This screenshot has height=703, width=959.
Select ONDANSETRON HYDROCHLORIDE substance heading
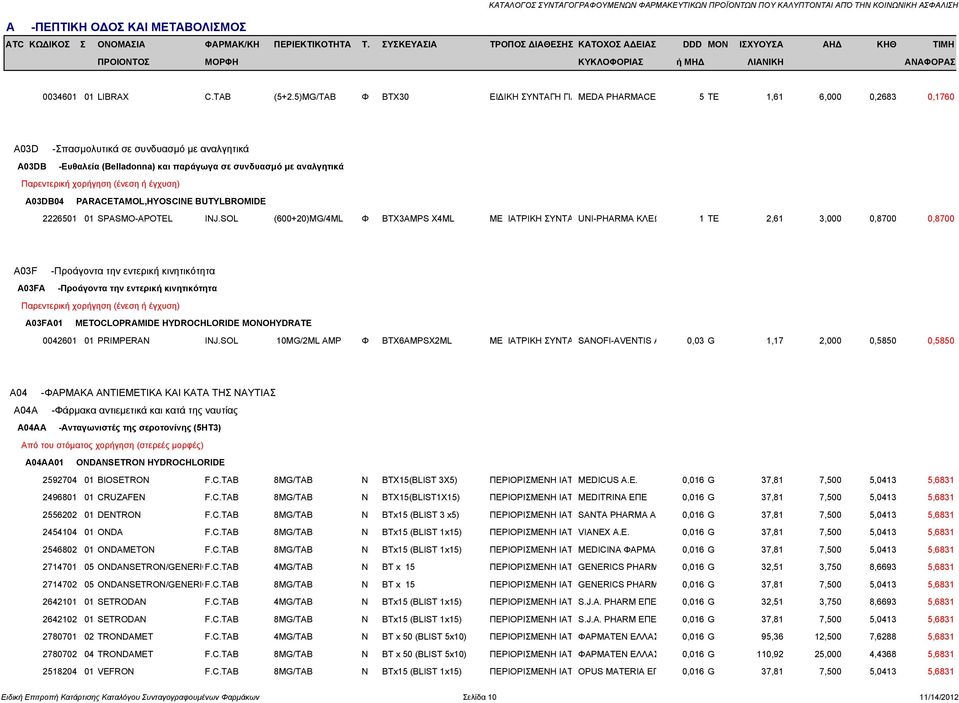[150, 463]
